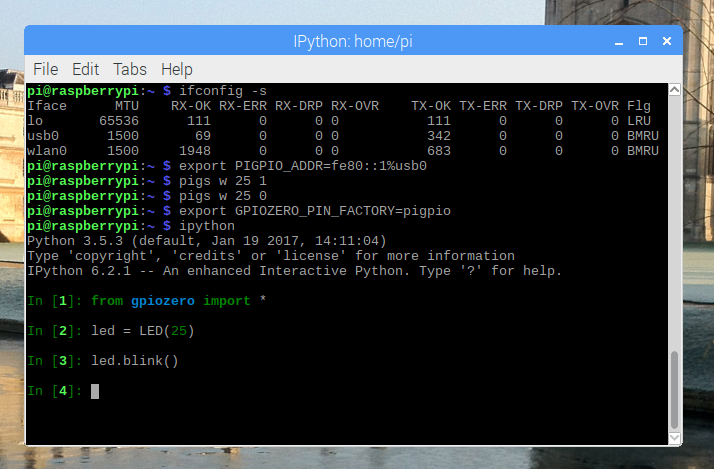Click the 'LRU' flag value
The width and height of the screenshot is (714, 469).
coord(639,121)
